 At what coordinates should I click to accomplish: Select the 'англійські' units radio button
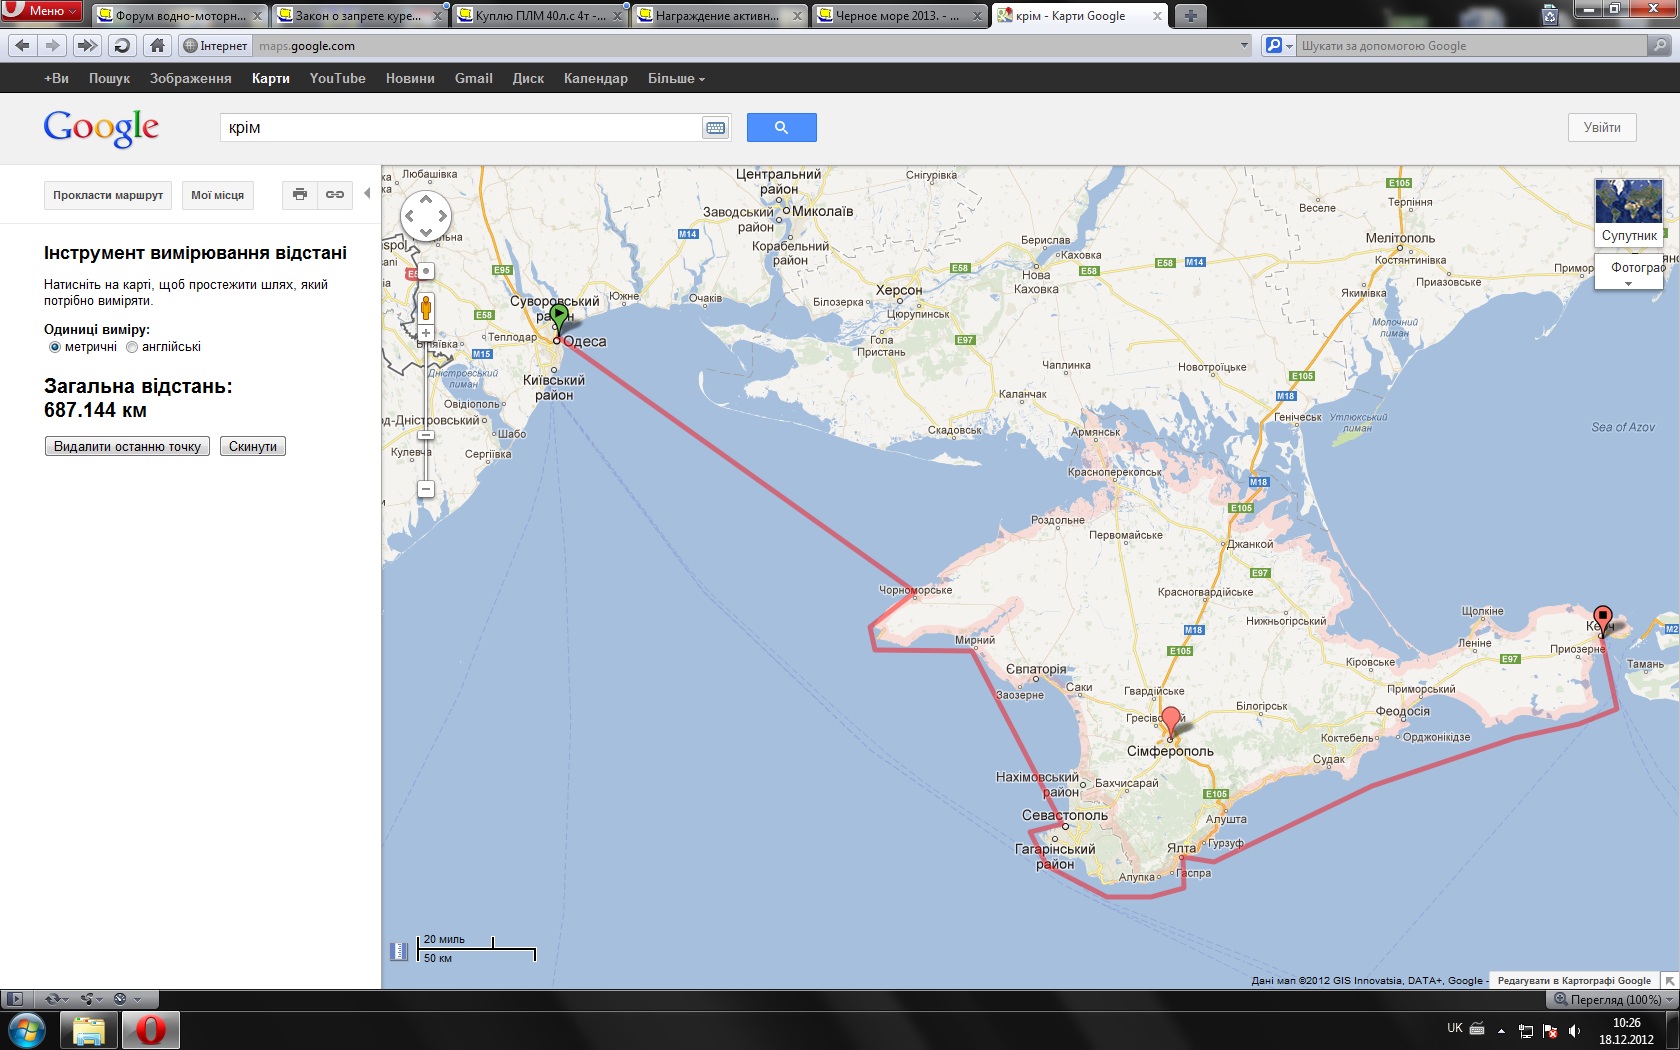click(132, 347)
